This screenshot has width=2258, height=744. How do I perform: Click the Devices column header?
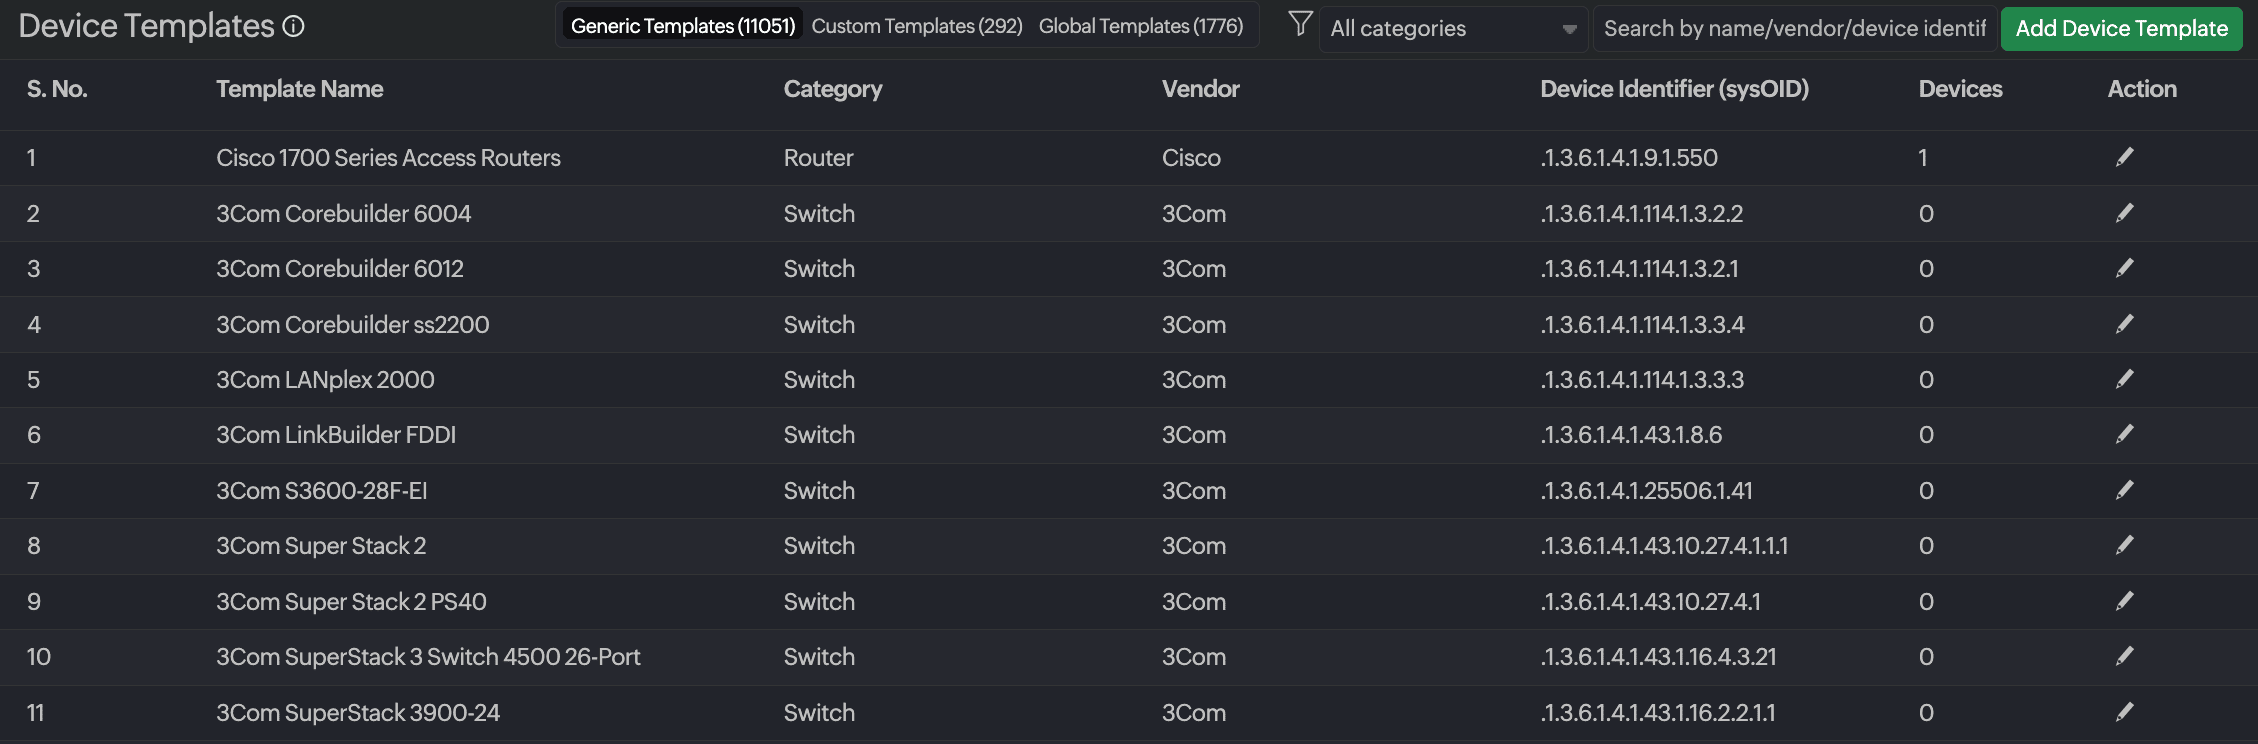click(1960, 89)
